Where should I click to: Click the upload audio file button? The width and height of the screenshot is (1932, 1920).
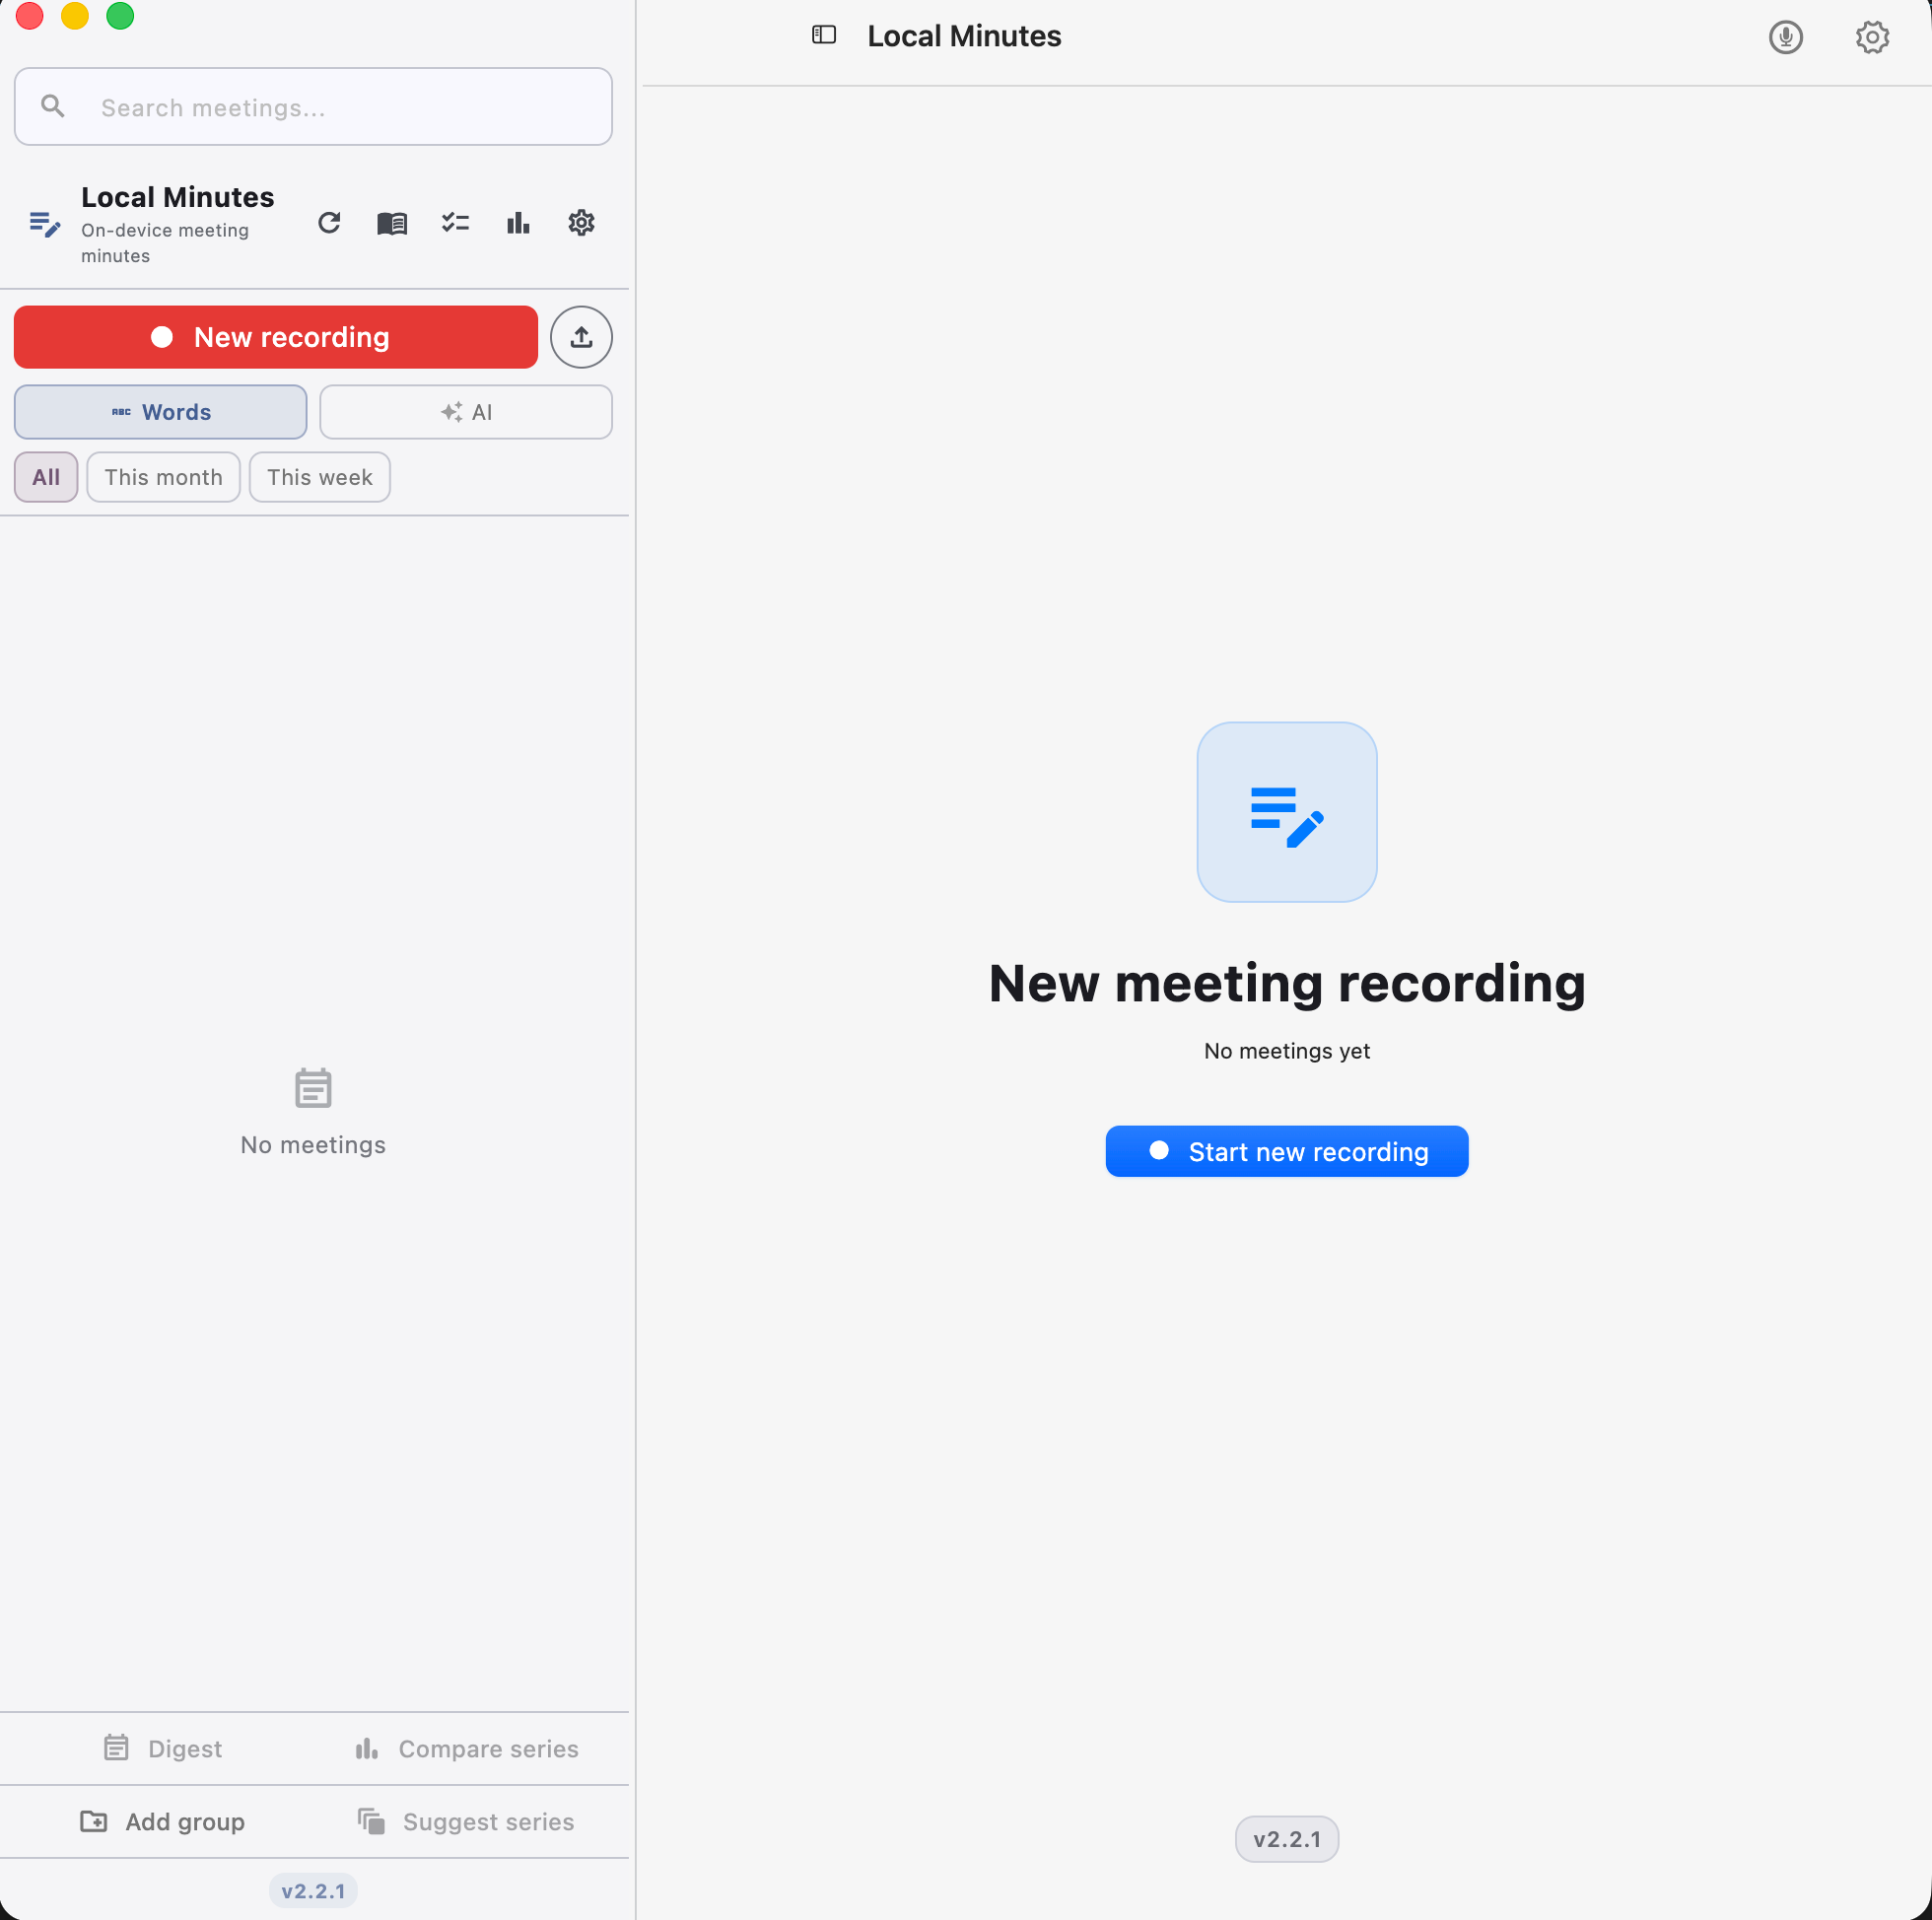pos(581,337)
